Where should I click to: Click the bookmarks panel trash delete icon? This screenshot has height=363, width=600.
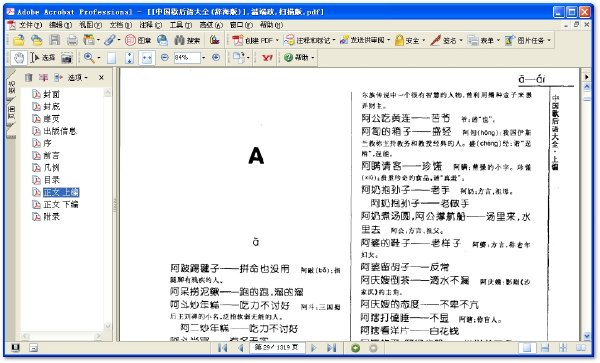pos(29,78)
